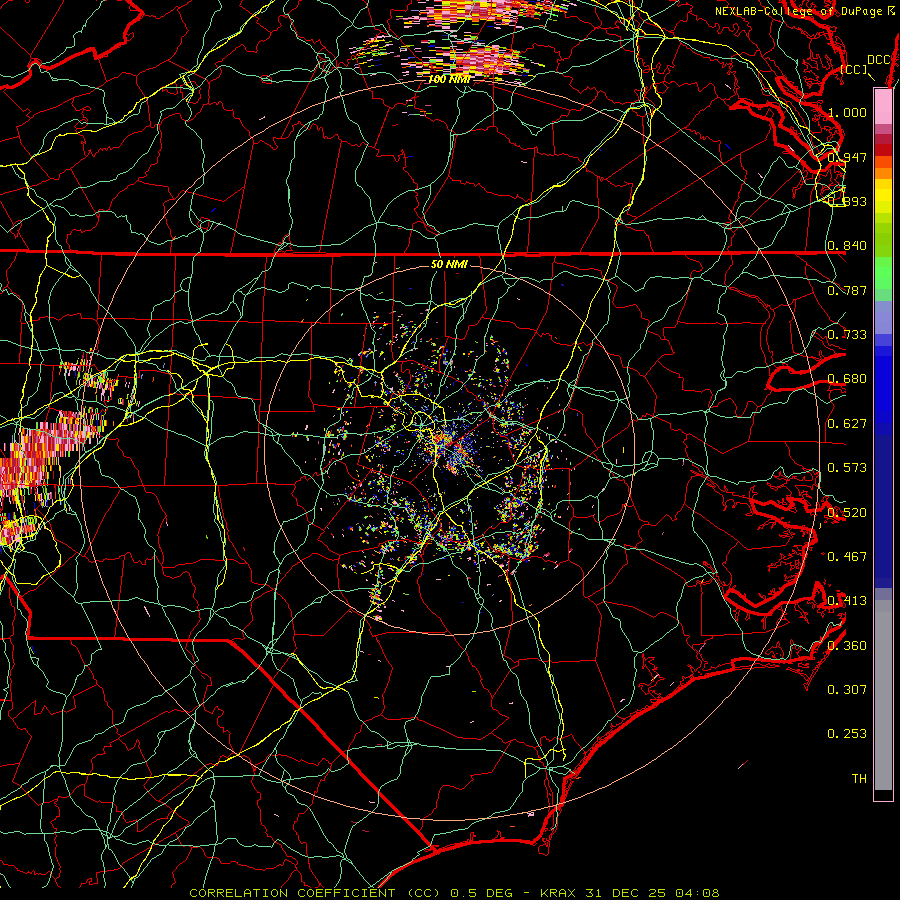Click the 1.000 value on the color scale

[x=847, y=112]
